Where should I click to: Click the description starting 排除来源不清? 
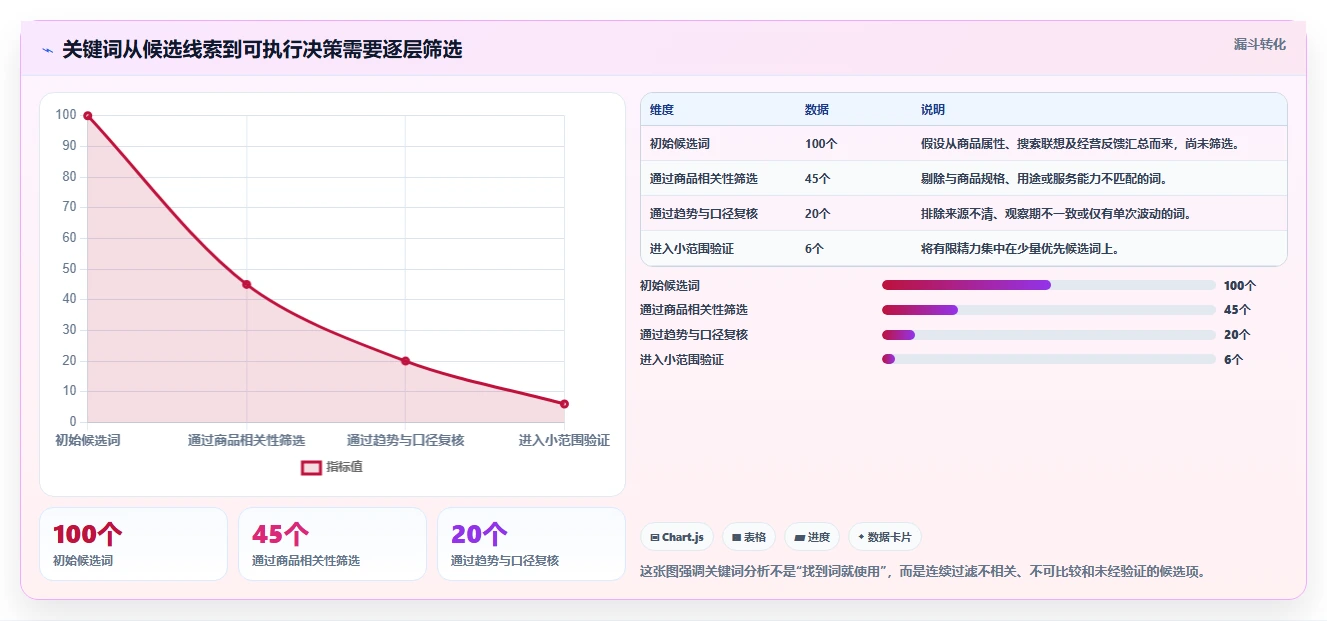[x=1056, y=214]
